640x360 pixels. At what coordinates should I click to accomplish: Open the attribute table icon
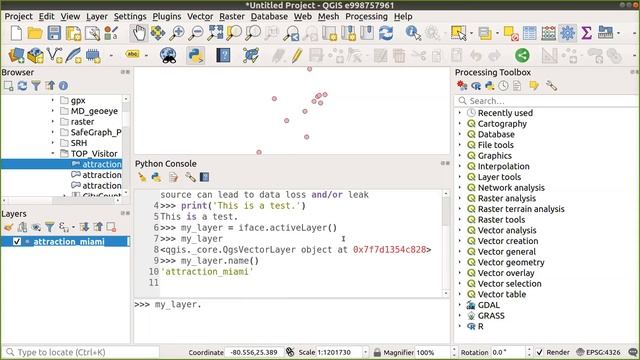click(529, 33)
